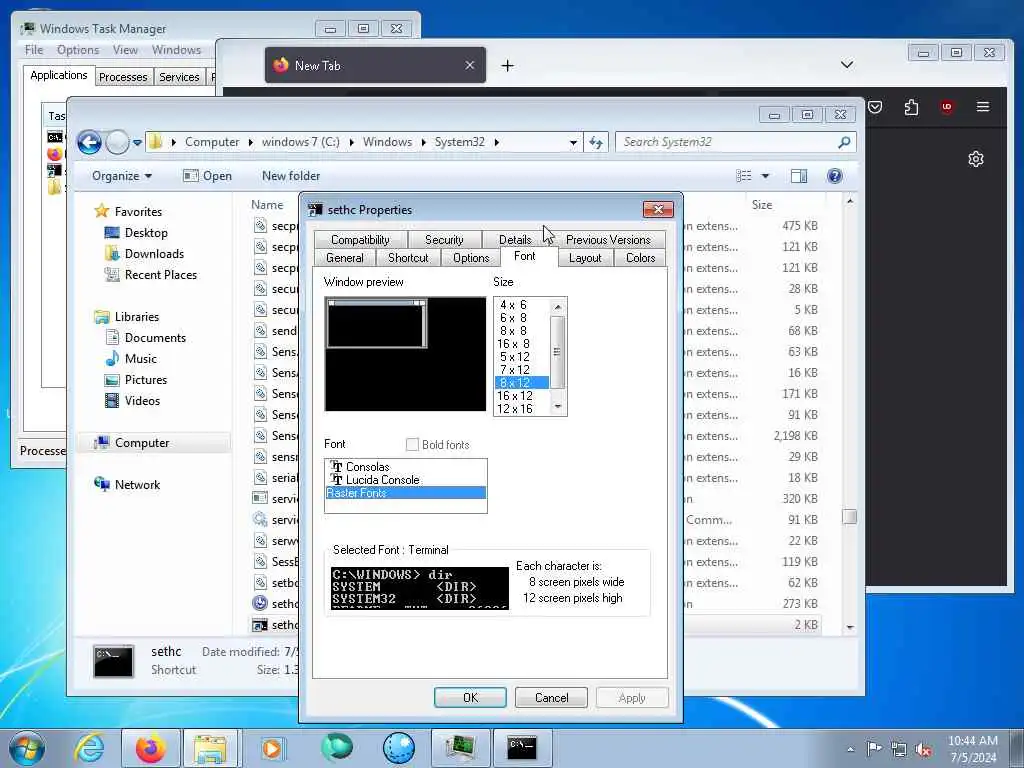Open the Colors tab
This screenshot has height=768, width=1024.
pos(641,258)
